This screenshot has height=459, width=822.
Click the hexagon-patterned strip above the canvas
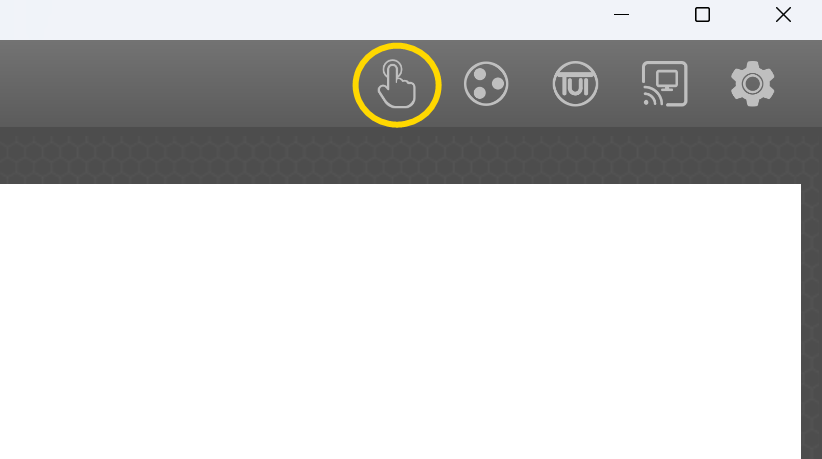(x=411, y=156)
